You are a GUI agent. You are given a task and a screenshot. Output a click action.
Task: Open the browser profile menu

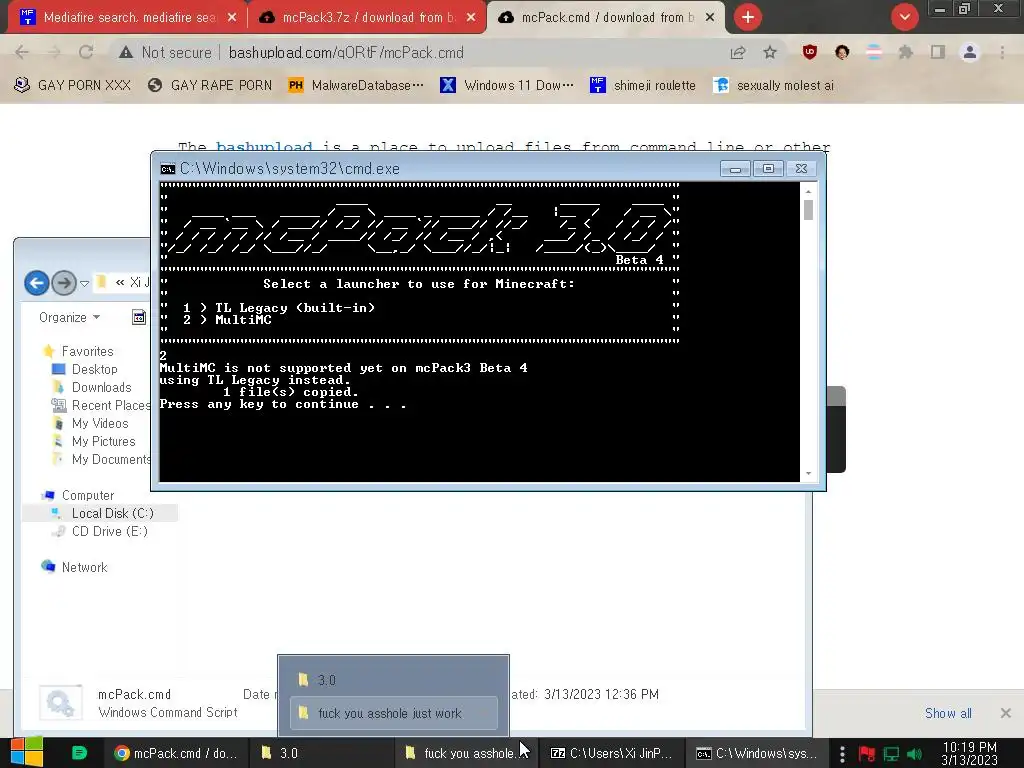(x=970, y=52)
